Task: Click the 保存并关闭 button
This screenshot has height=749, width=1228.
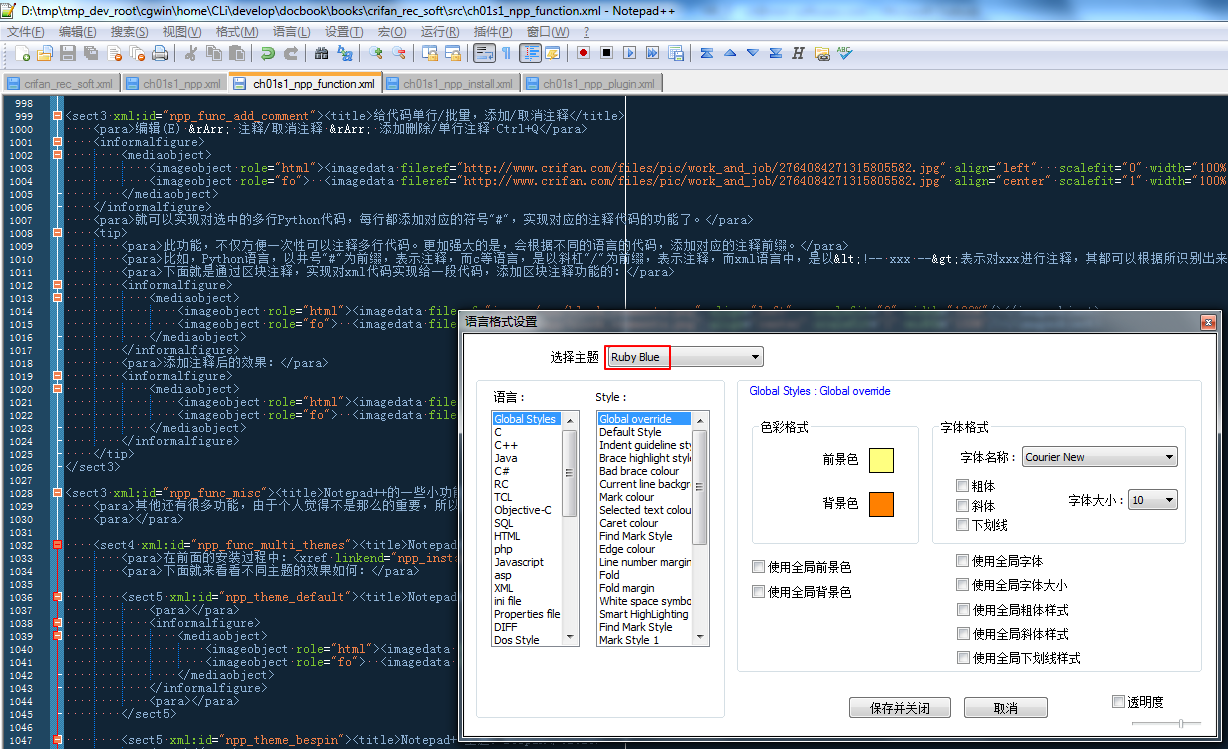Action: (x=899, y=708)
